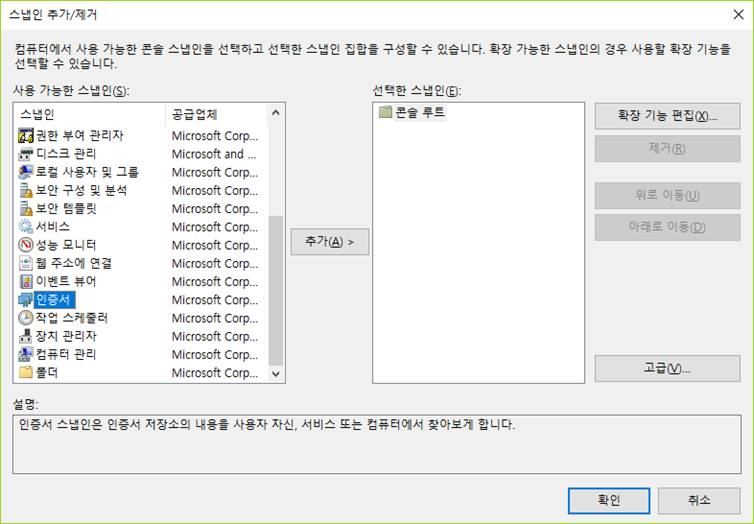Select the 보안 템플릿 row text
This screenshot has width=754, height=524.
66,209
